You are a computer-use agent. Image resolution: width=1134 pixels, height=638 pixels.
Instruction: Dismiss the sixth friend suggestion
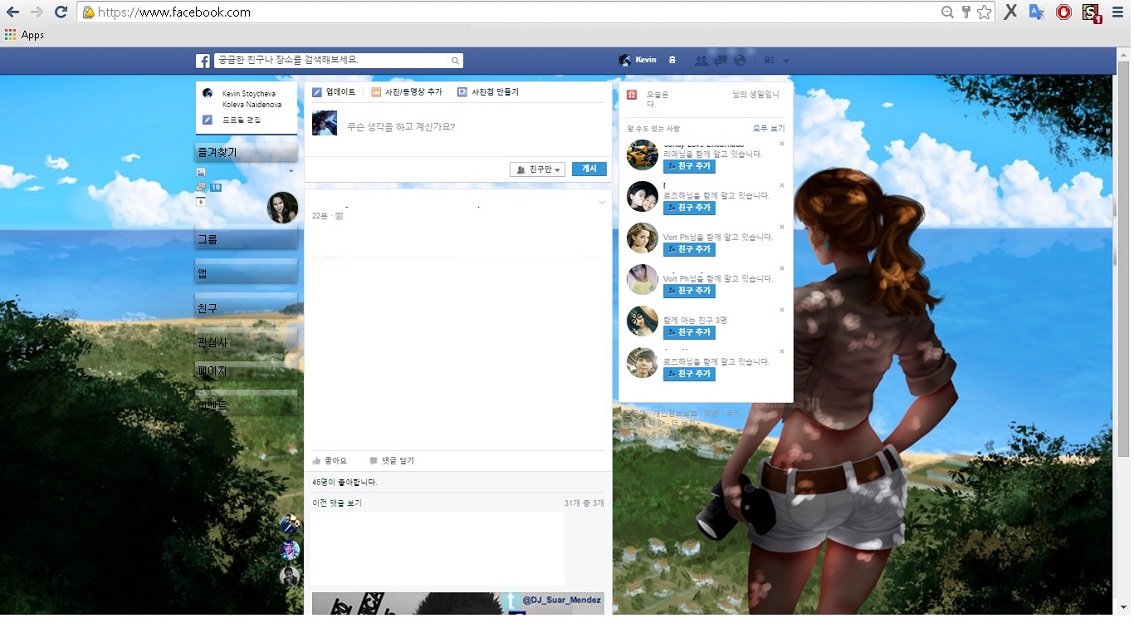point(782,352)
